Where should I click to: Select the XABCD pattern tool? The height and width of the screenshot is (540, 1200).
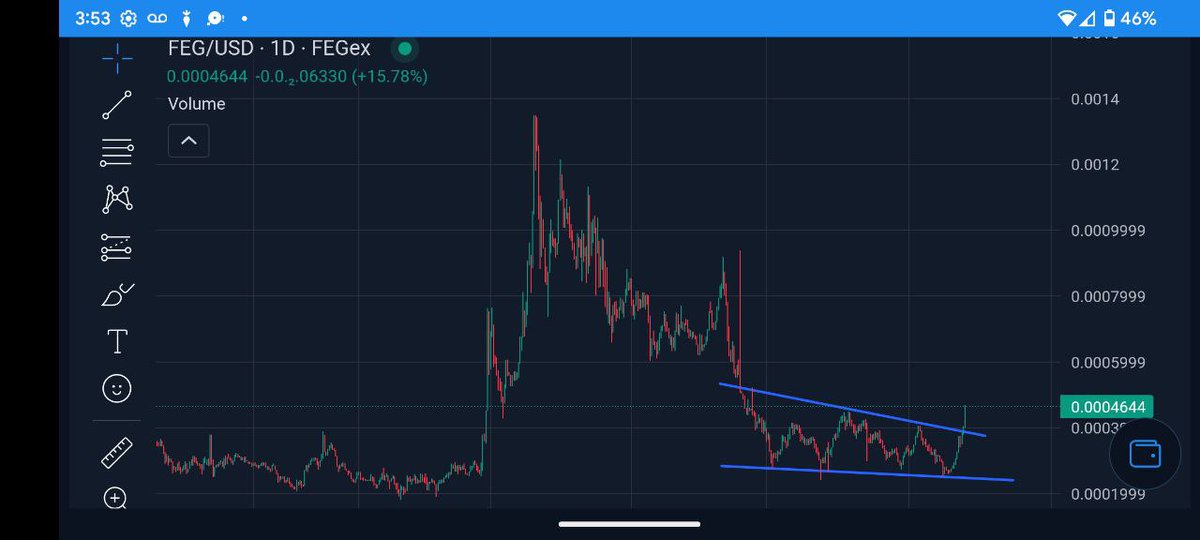coord(117,199)
